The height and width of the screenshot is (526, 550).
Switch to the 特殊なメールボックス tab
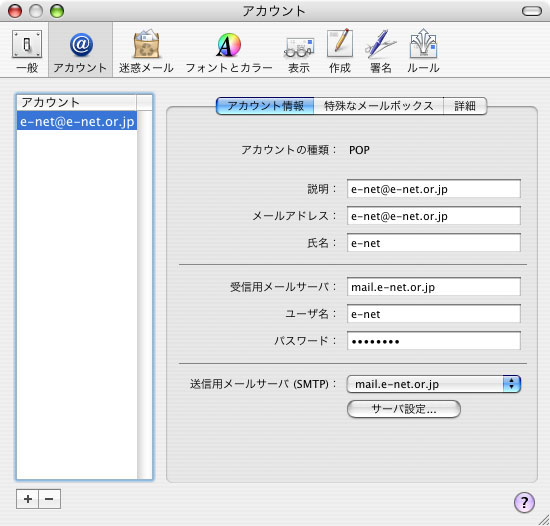pos(378,106)
